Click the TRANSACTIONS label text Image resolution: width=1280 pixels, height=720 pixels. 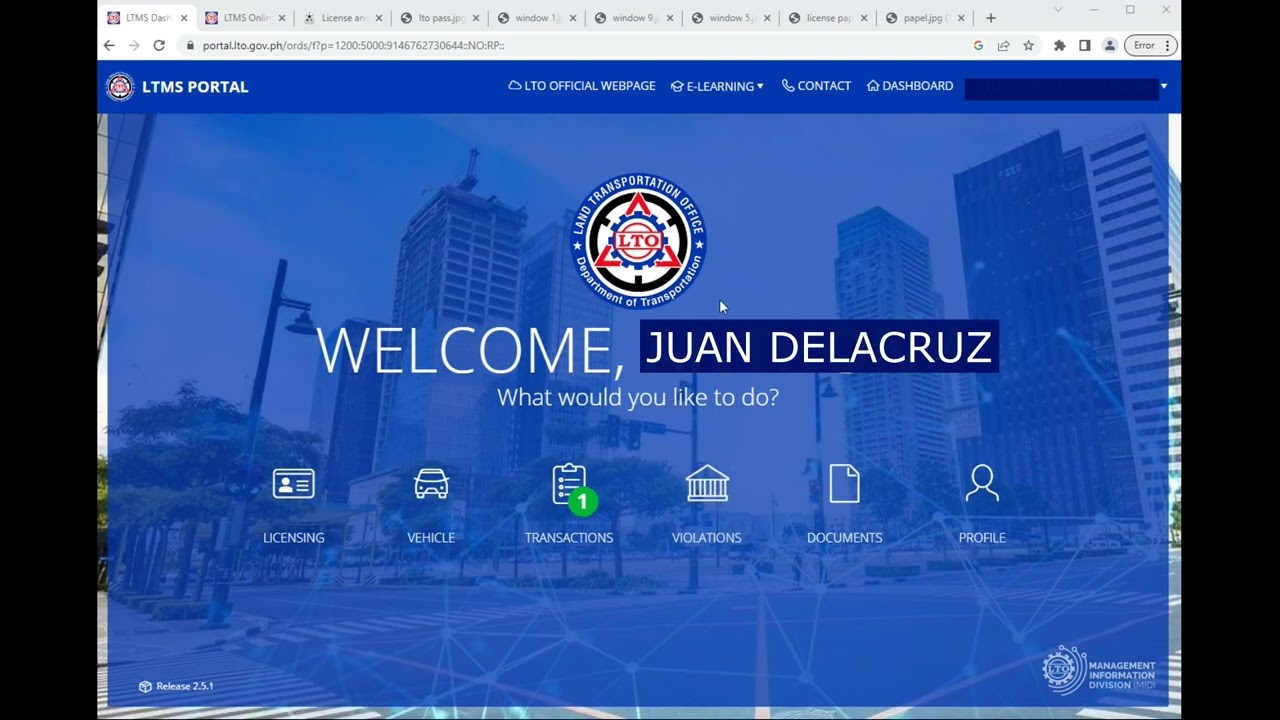(x=569, y=538)
